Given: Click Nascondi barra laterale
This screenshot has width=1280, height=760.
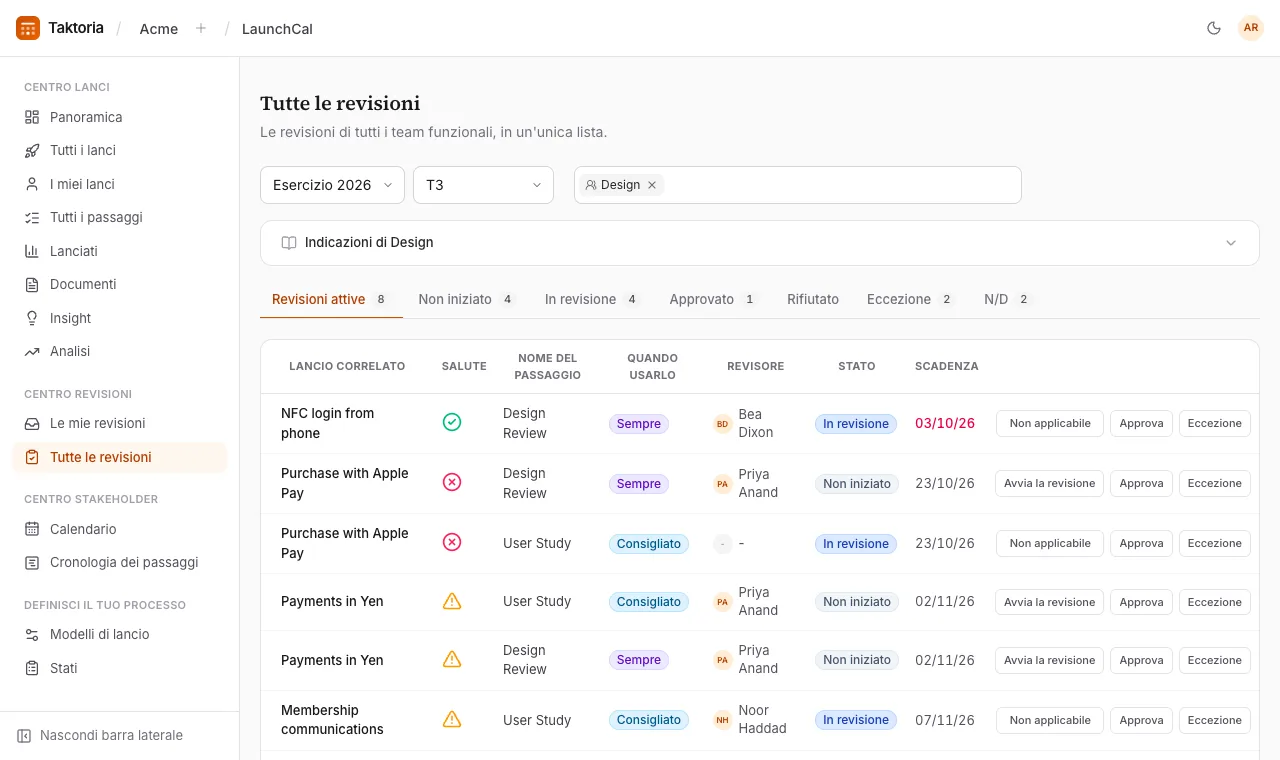Looking at the screenshot, I should 100,735.
